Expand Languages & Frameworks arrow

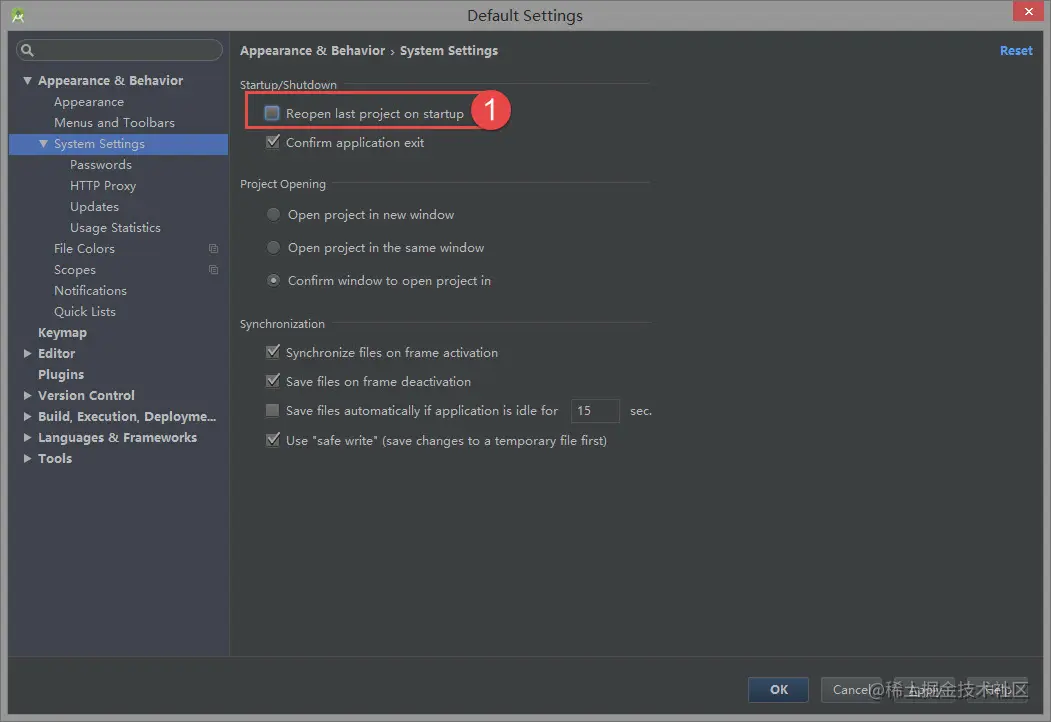[x=27, y=438]
